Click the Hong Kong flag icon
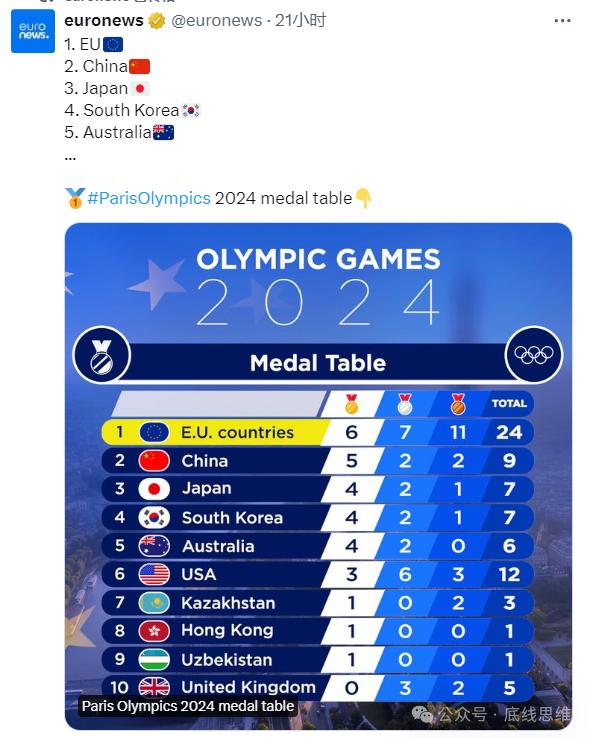 pos(154,631)
